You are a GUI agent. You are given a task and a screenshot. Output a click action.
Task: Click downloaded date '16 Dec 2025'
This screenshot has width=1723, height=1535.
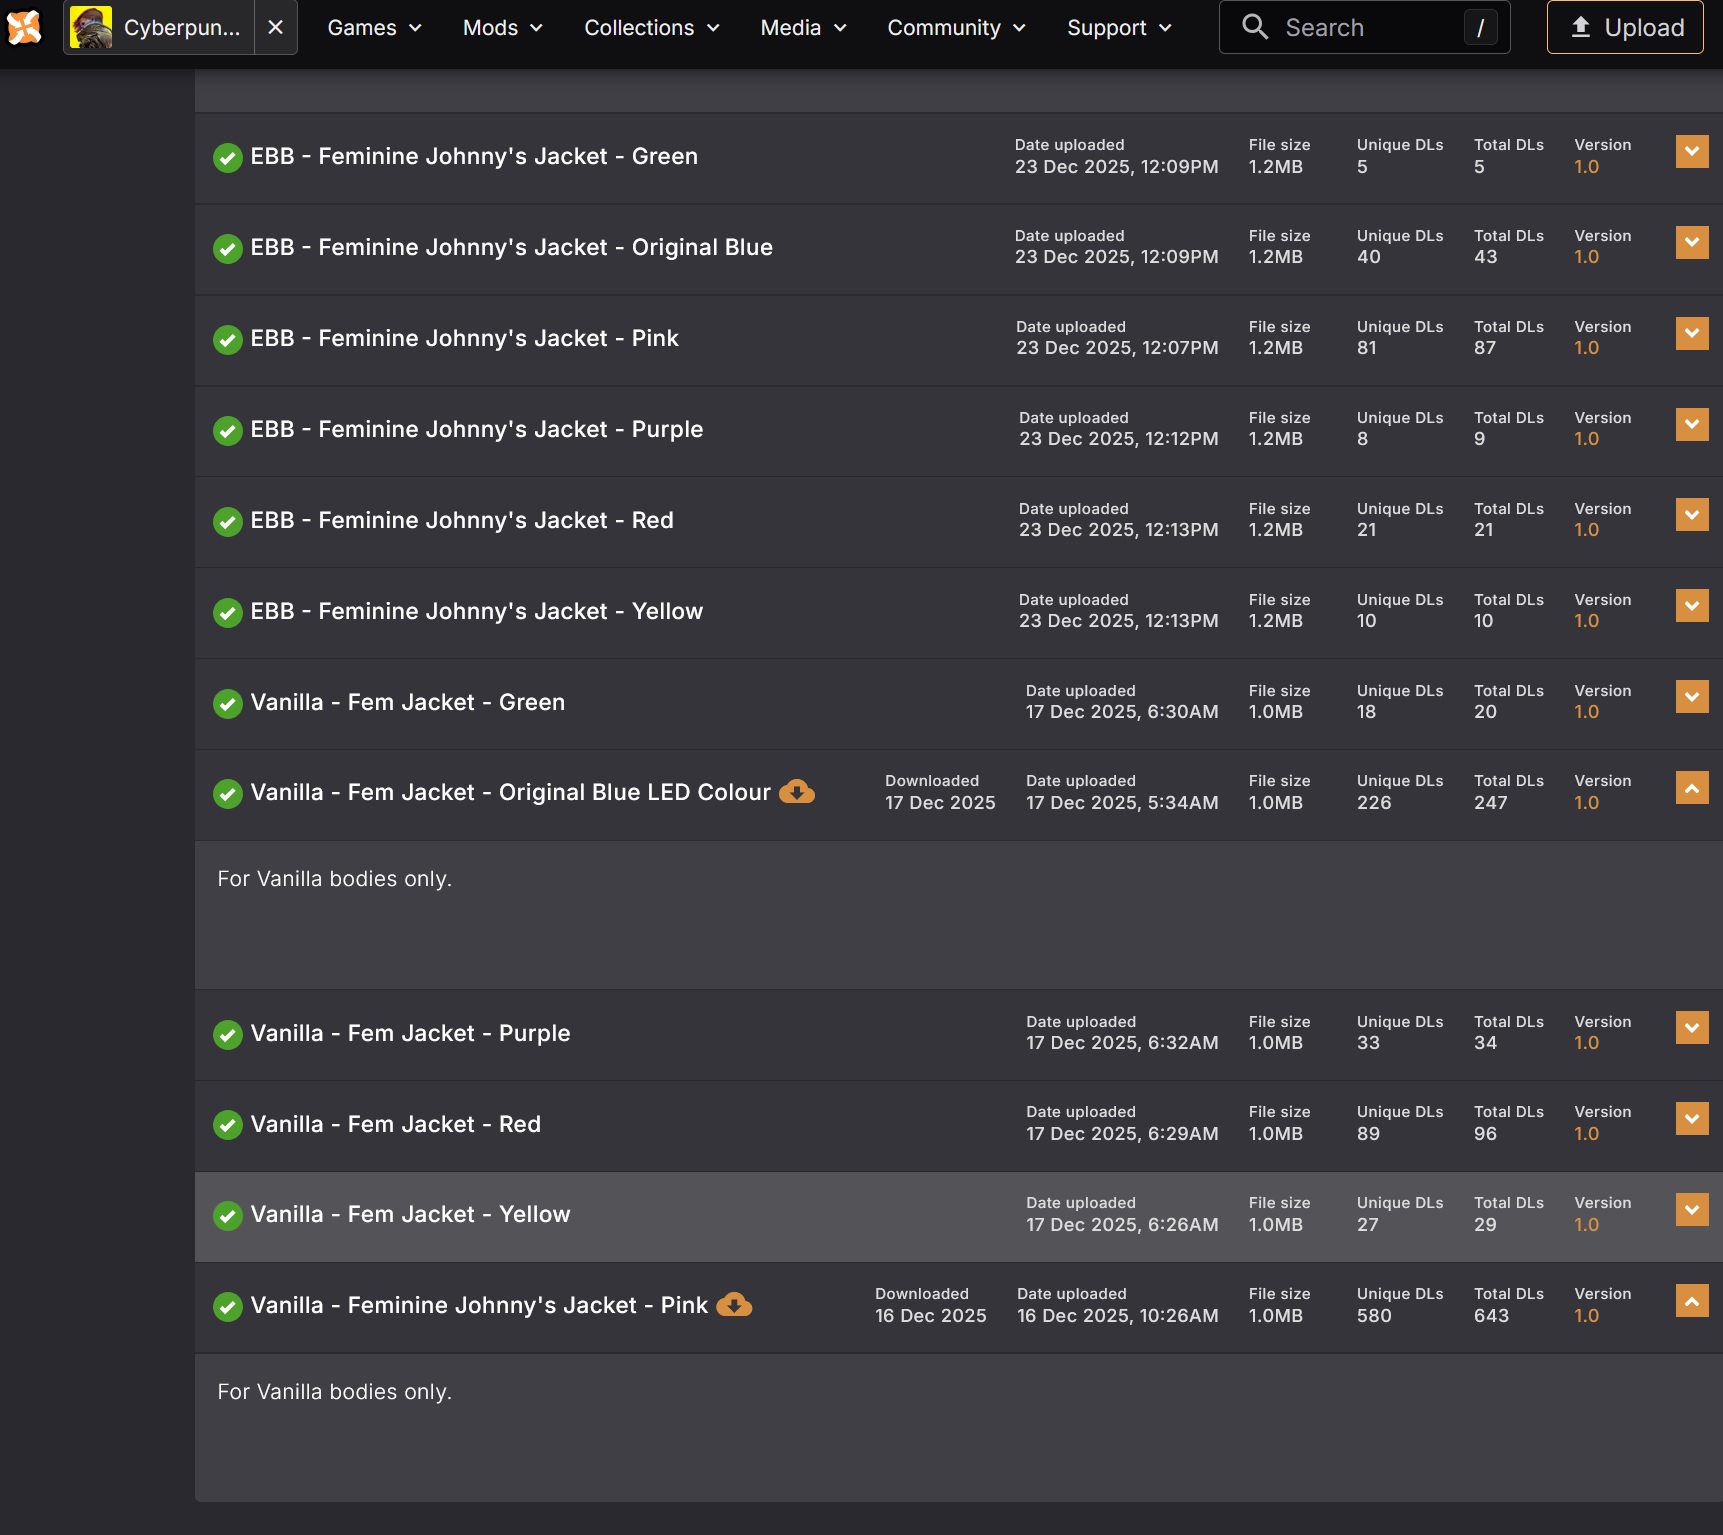[931, 1316]
